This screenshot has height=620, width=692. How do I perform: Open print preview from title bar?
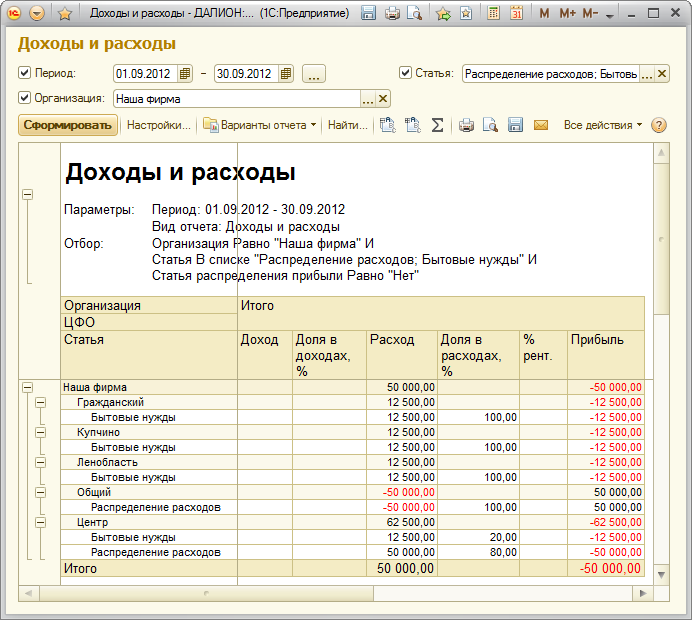point(415,14)
